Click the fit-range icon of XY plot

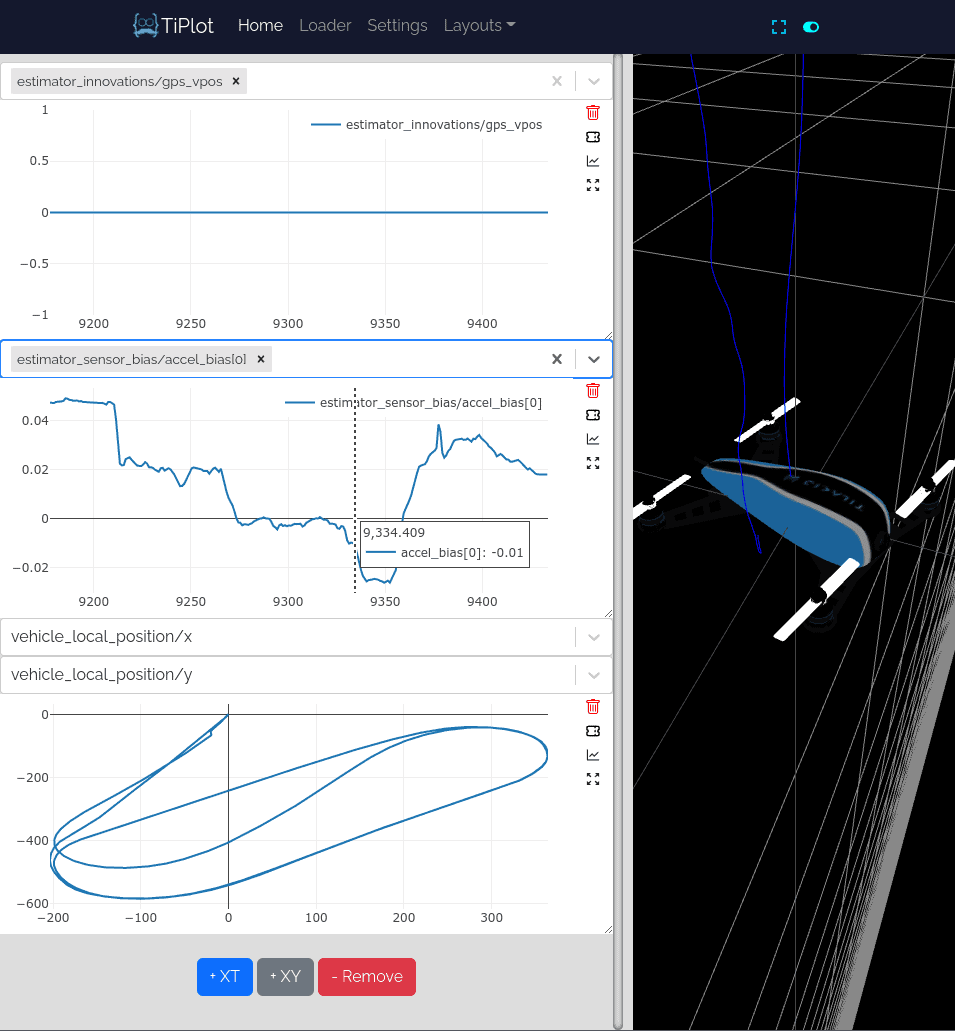point(593,731)
